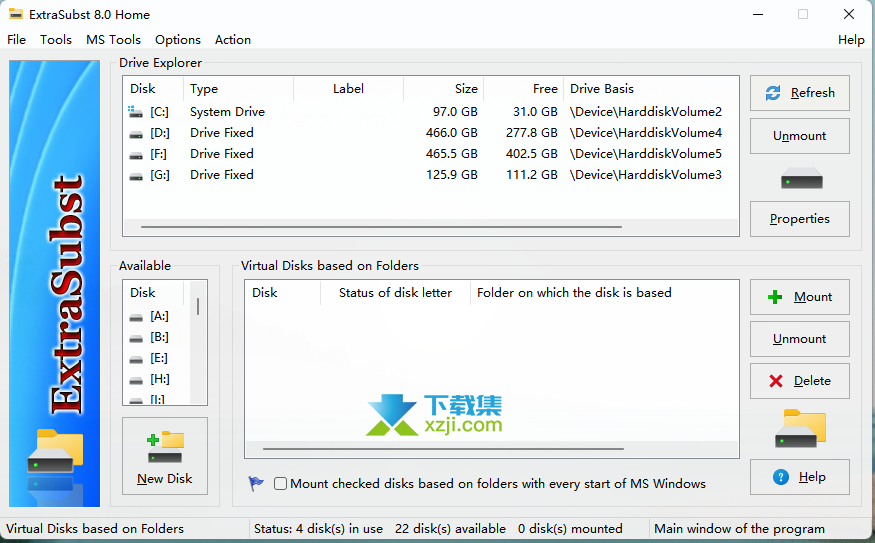Click the '97.0 GB' size value
The height and width of the screenshot is (543, 875).
[x=455, y=112]
